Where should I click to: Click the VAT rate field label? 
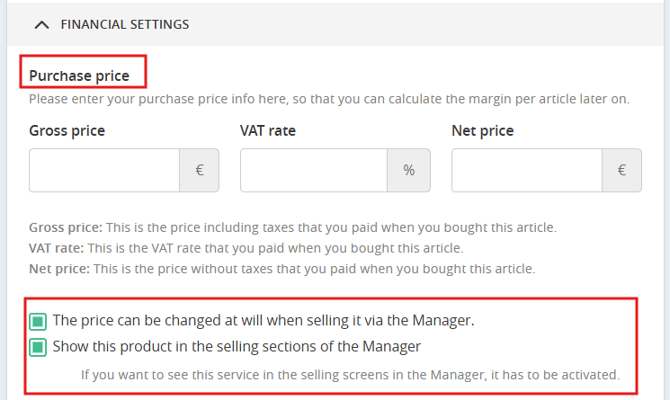coord(268,130)
